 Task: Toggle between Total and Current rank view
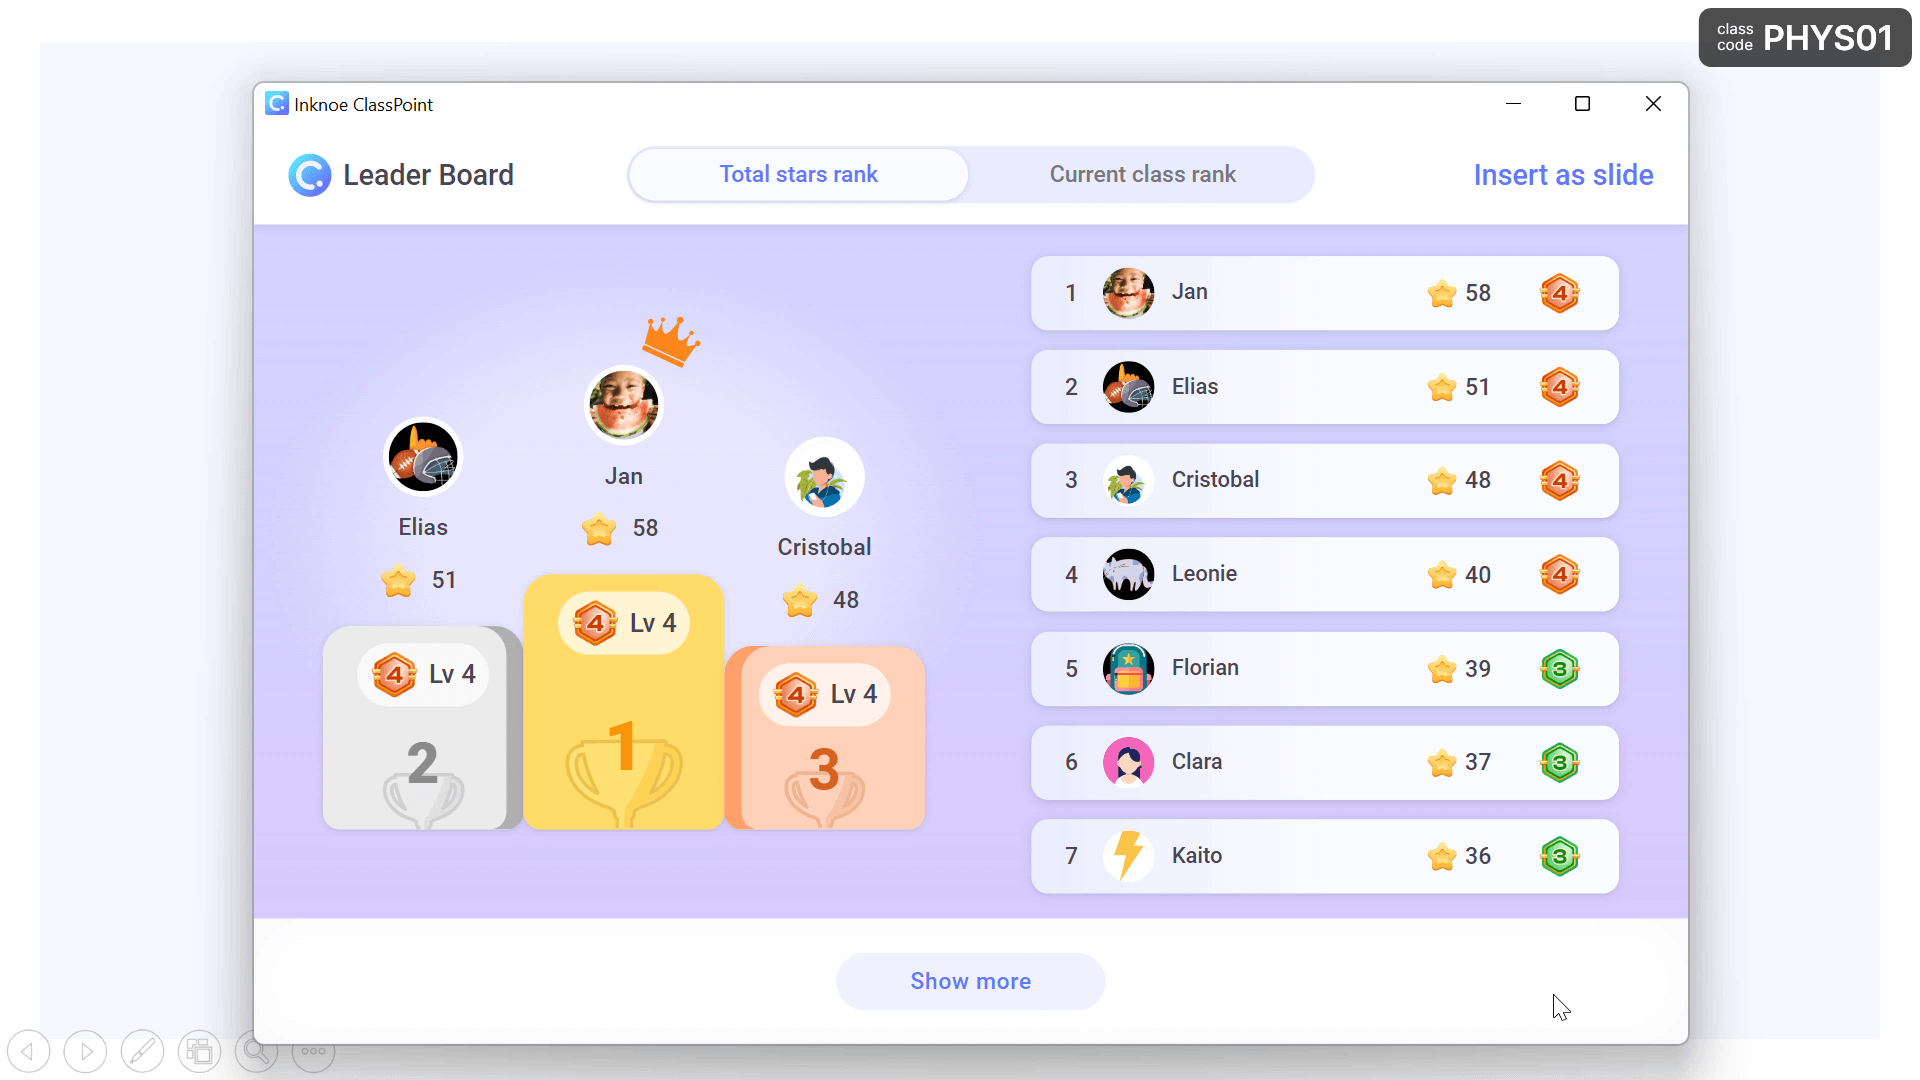[1142, 174]
